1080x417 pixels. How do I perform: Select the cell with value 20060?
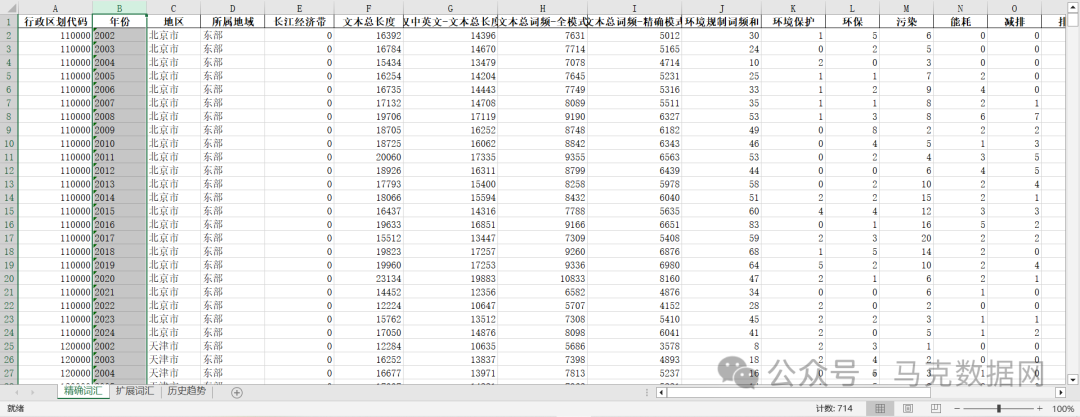coord(368,156)
